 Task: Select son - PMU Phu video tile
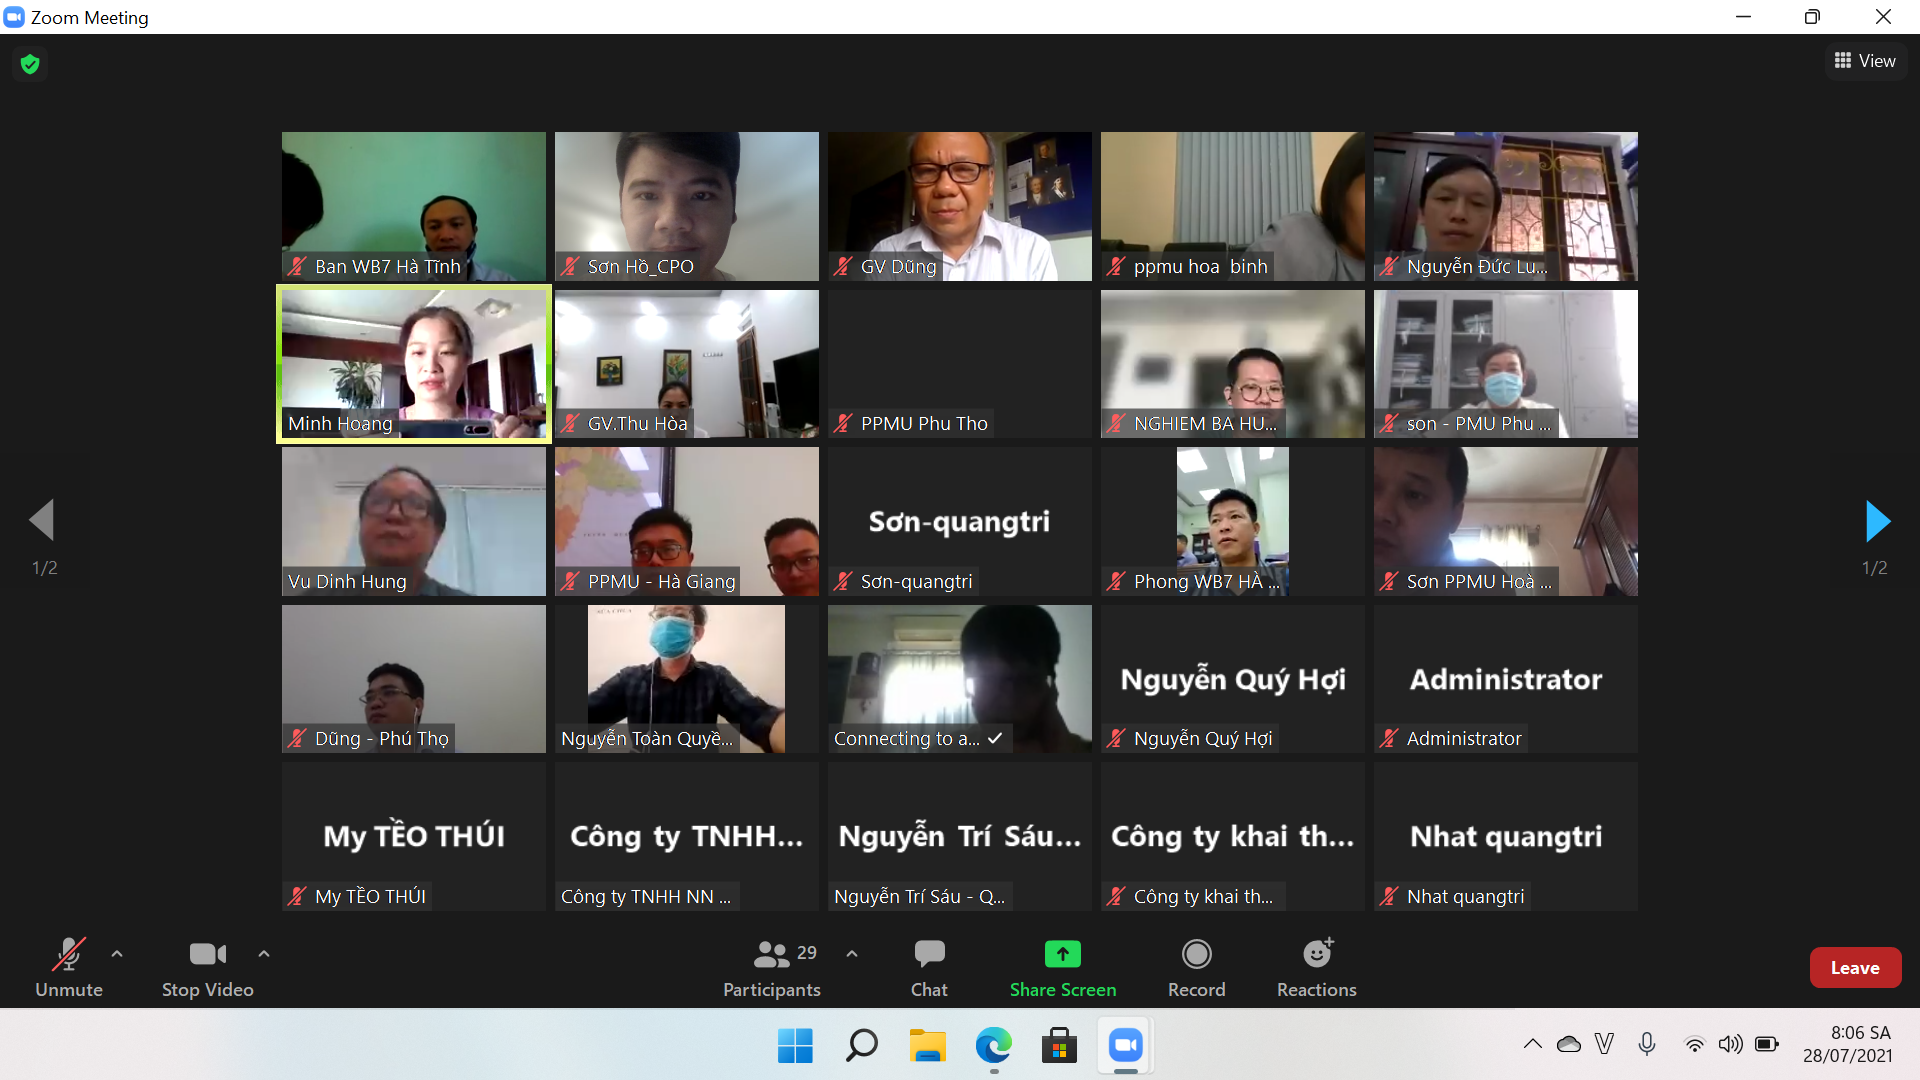tap(1506, 364)
